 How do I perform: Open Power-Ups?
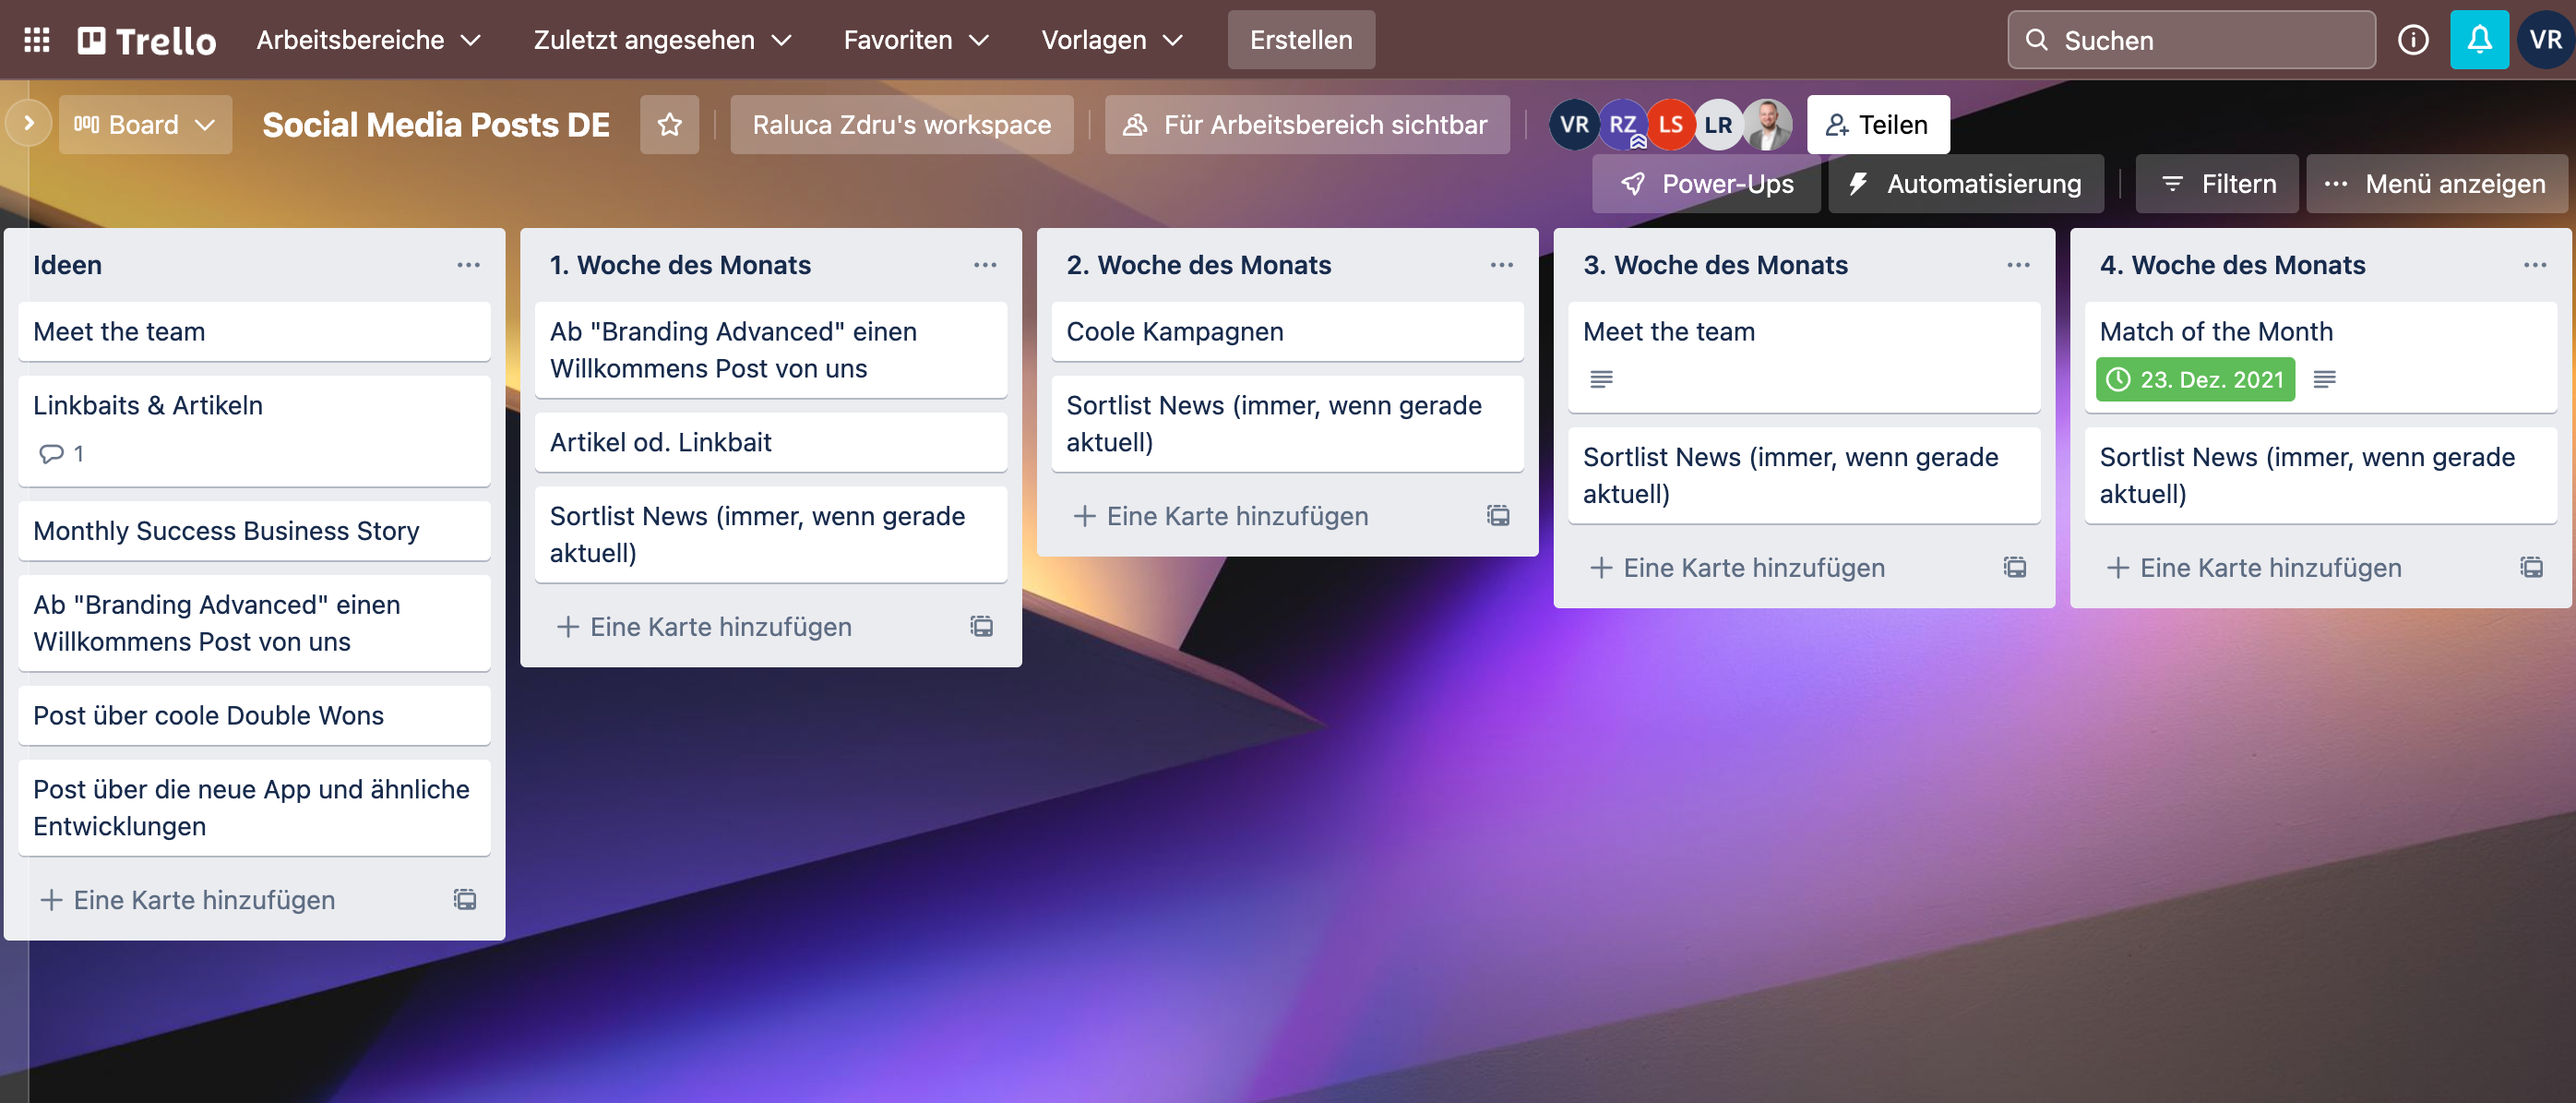pos(1706,184)
